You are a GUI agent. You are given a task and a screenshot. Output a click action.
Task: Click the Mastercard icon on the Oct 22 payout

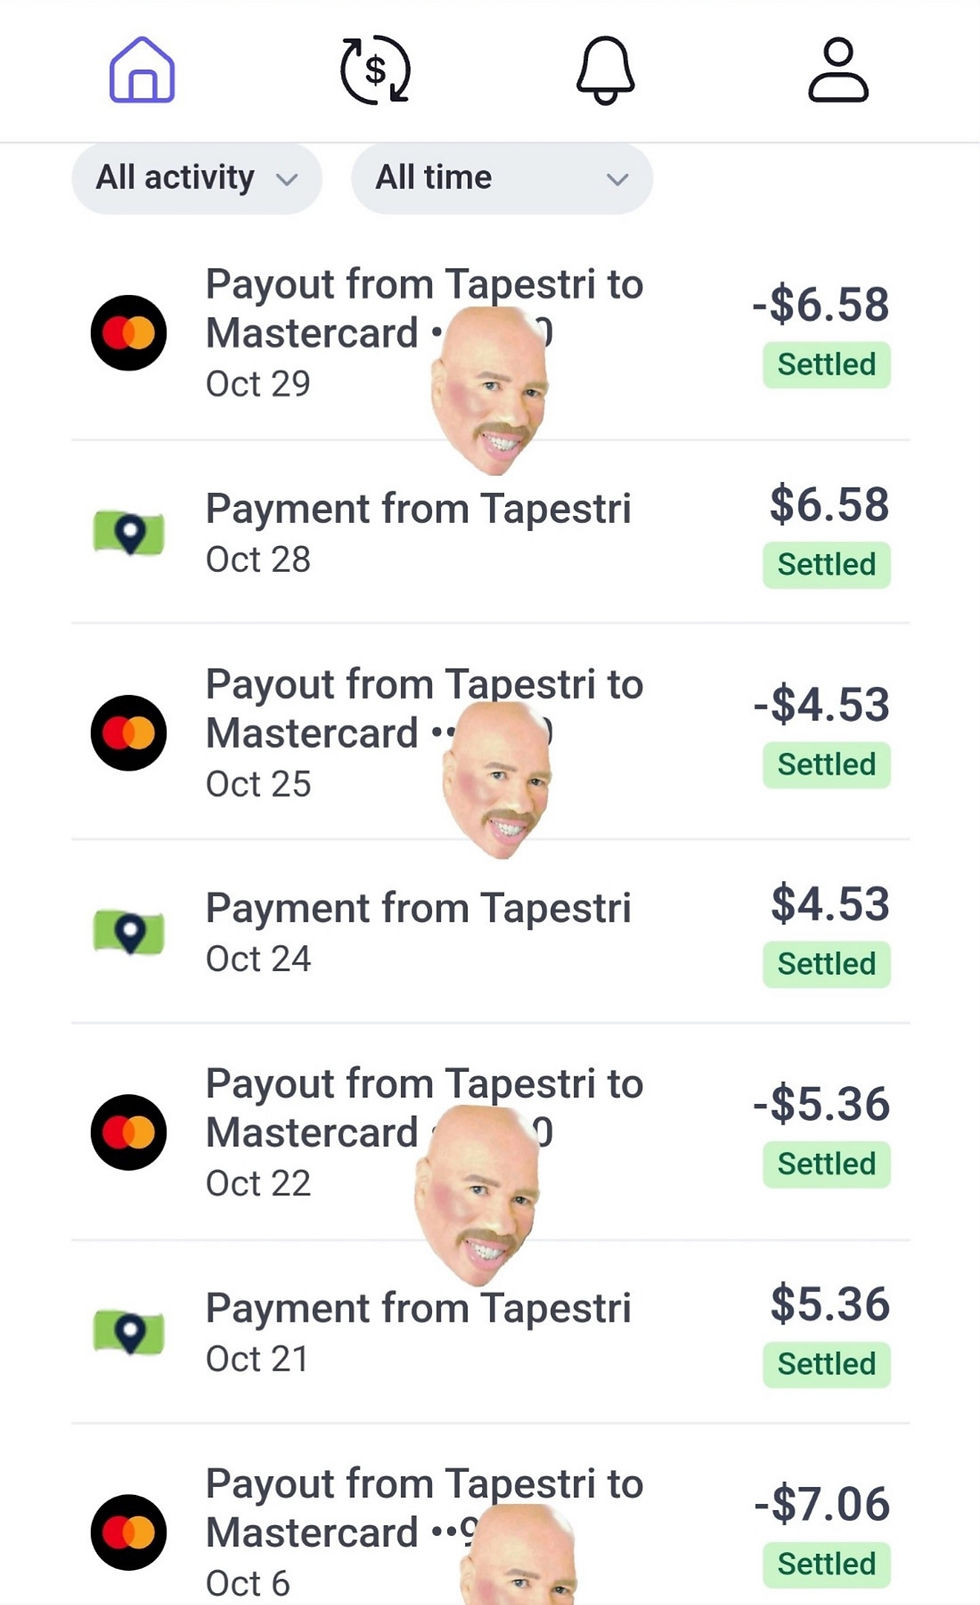tap(128, 1131)
